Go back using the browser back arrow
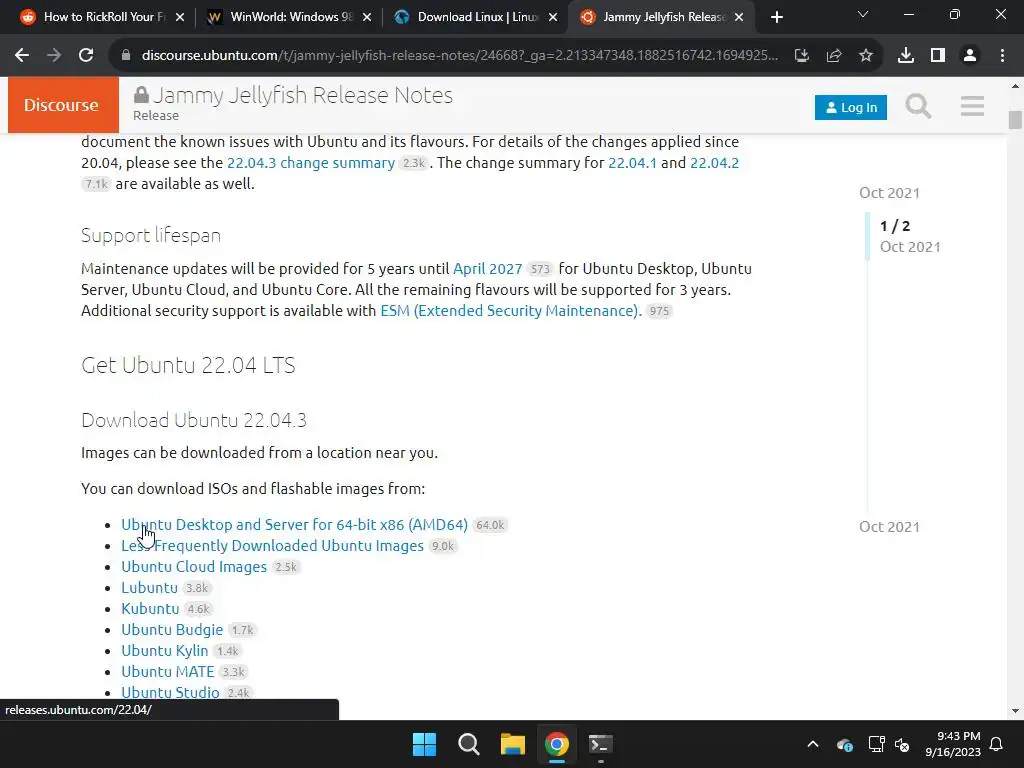 pos(22,56)
